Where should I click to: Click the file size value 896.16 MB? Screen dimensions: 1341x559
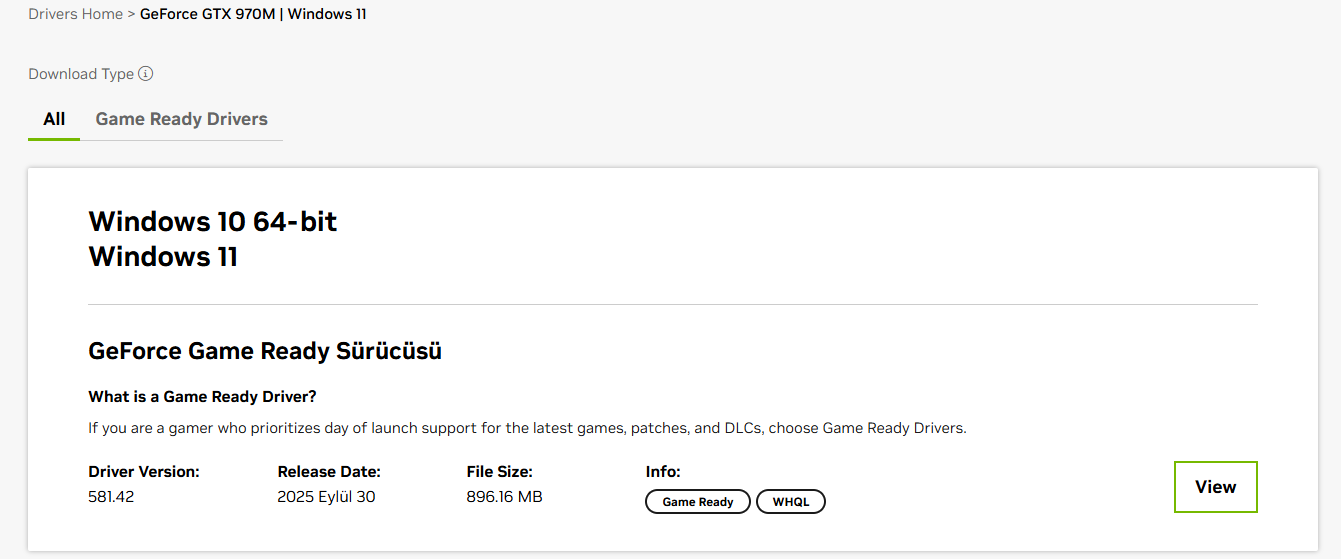click(x=504, y=497)
